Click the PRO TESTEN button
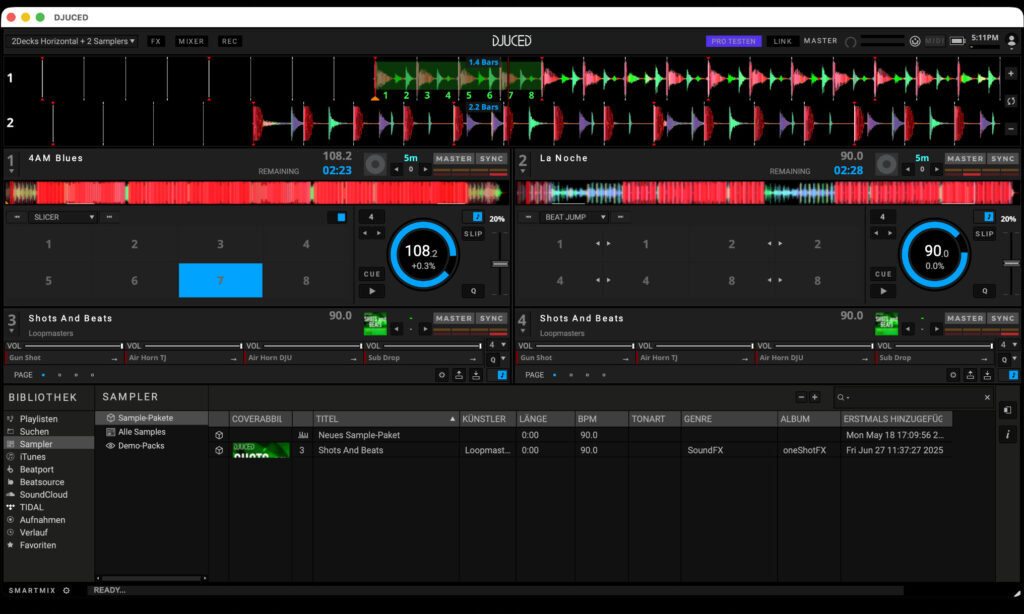 tap(733, 41)
